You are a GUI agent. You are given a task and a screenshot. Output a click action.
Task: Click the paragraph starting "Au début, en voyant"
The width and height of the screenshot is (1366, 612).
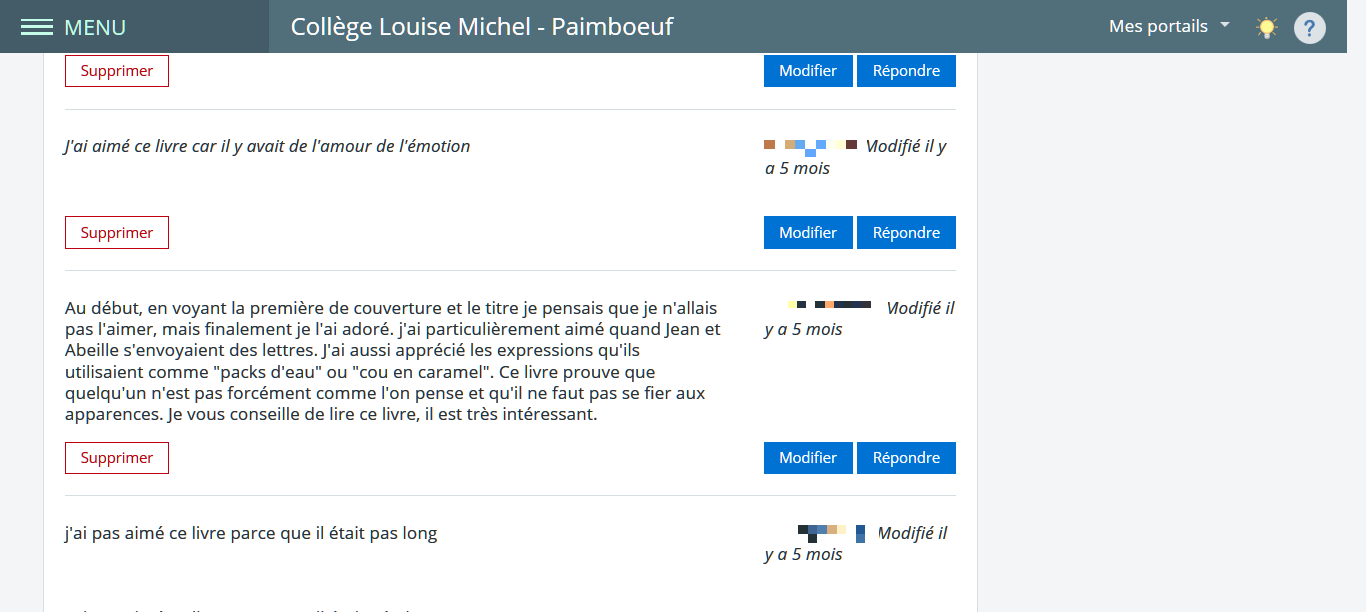[x=392, y=361]
